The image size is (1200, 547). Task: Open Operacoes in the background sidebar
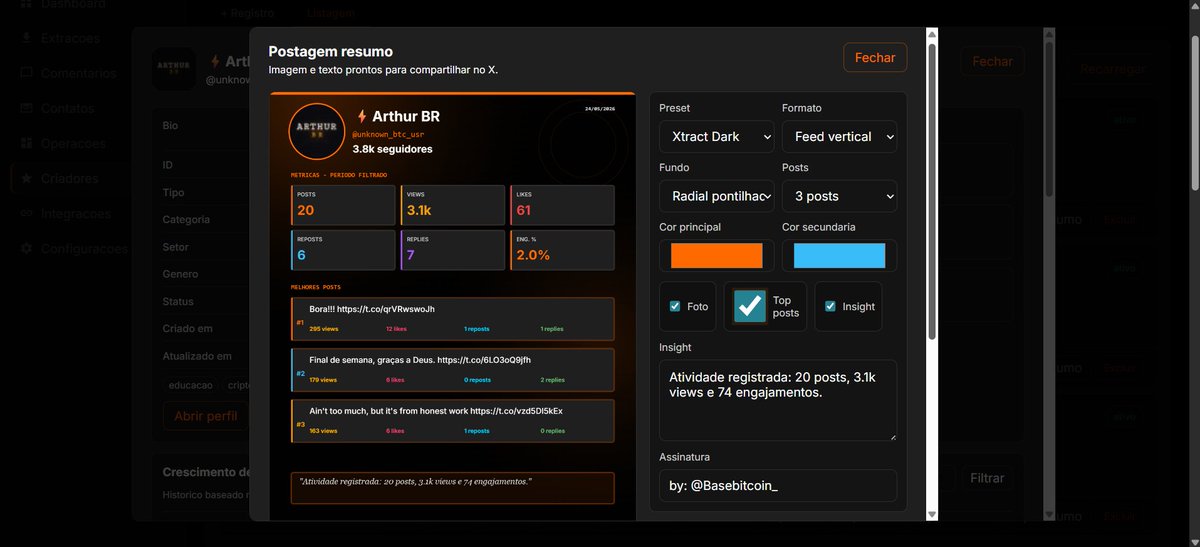tap(73, 143)
